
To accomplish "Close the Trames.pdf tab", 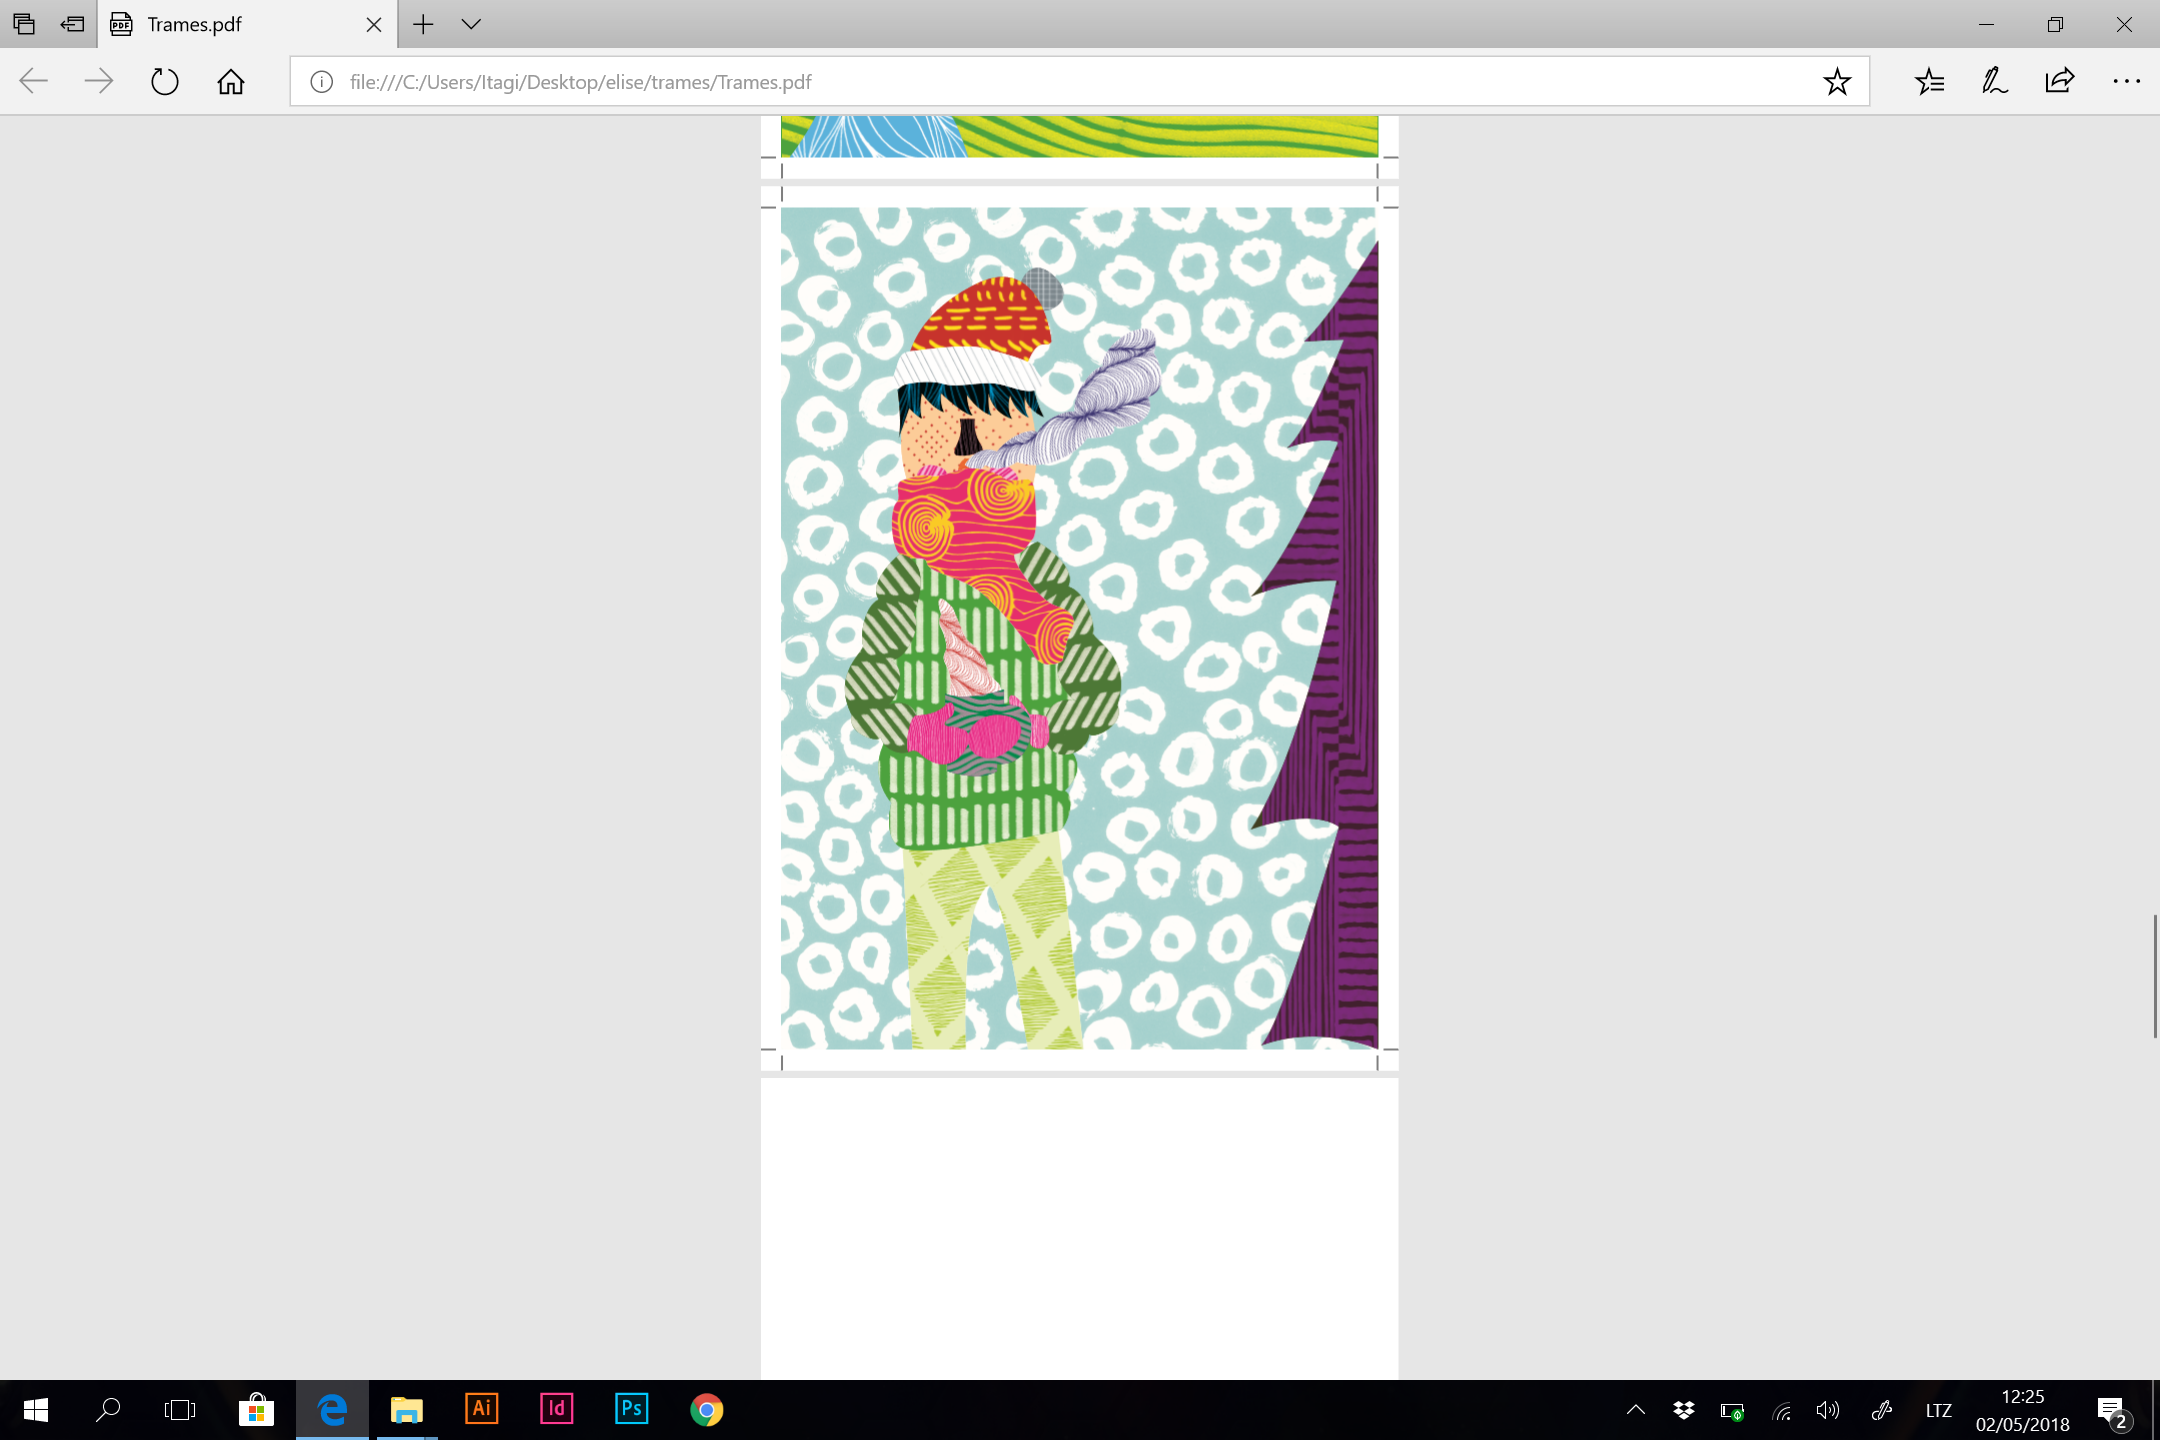I will coord(374,24).
